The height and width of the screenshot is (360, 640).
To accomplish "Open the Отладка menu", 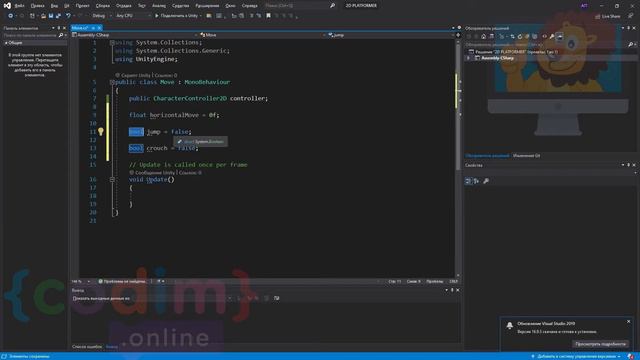I will [123, 6].
